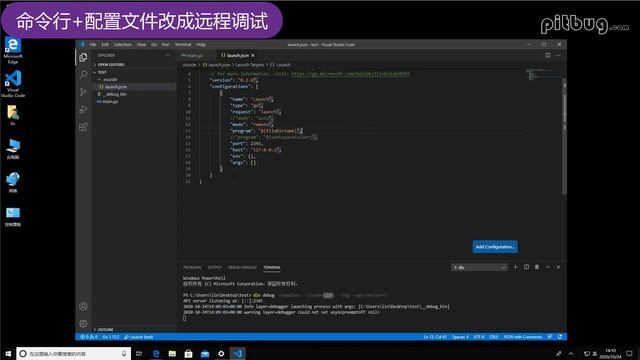Click the Windows taskbar search box
The width and height of the screenshot is (640, 360).
[73, 353]
